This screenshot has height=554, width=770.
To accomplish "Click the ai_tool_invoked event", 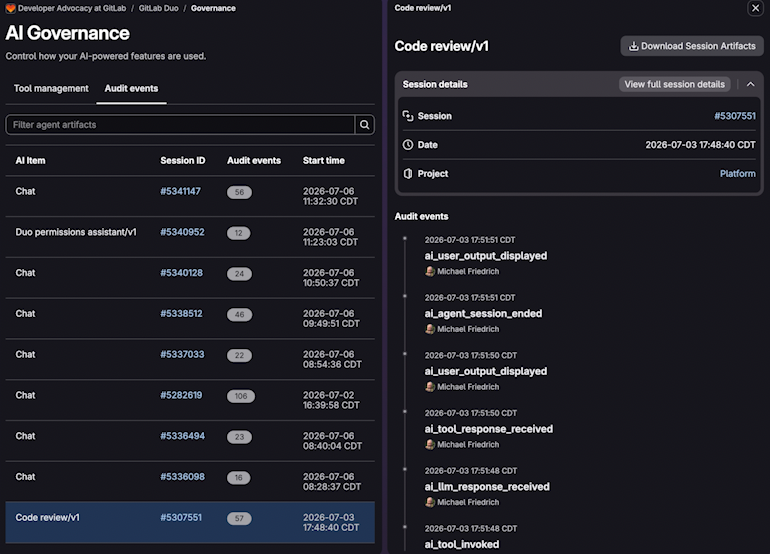I will click(462, 544).
